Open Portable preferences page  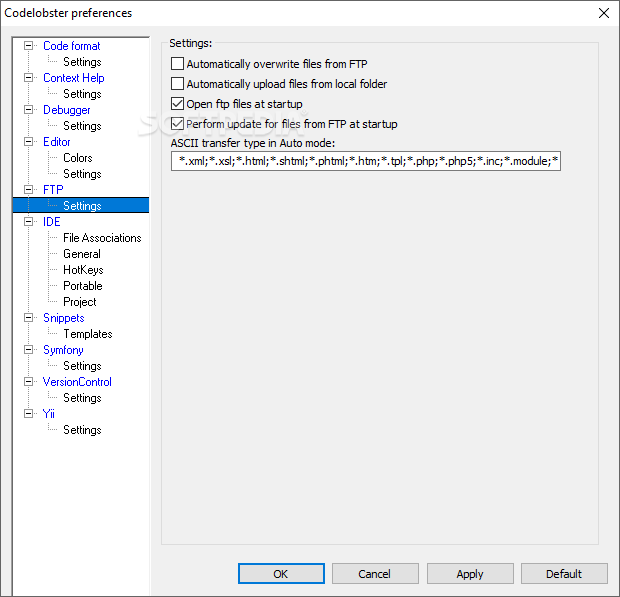click(83, 286)
